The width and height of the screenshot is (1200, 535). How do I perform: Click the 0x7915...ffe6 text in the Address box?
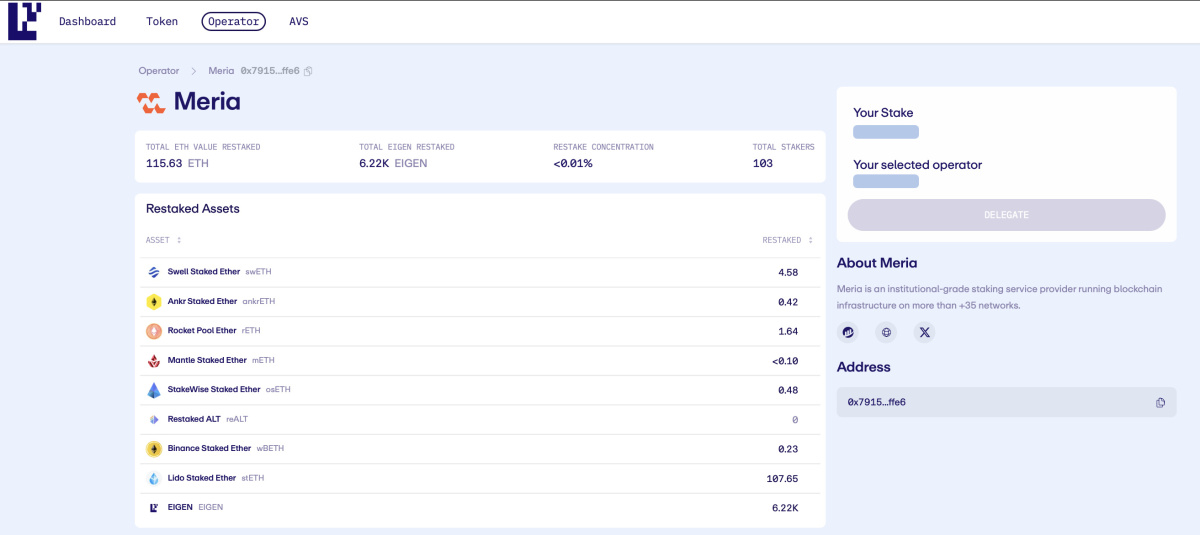click(x=877, y=402)
